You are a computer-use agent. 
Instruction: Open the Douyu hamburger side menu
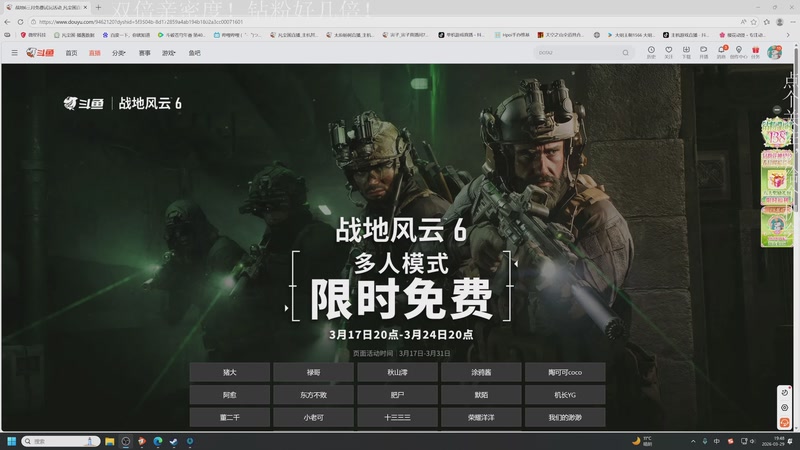click(14, 53)
